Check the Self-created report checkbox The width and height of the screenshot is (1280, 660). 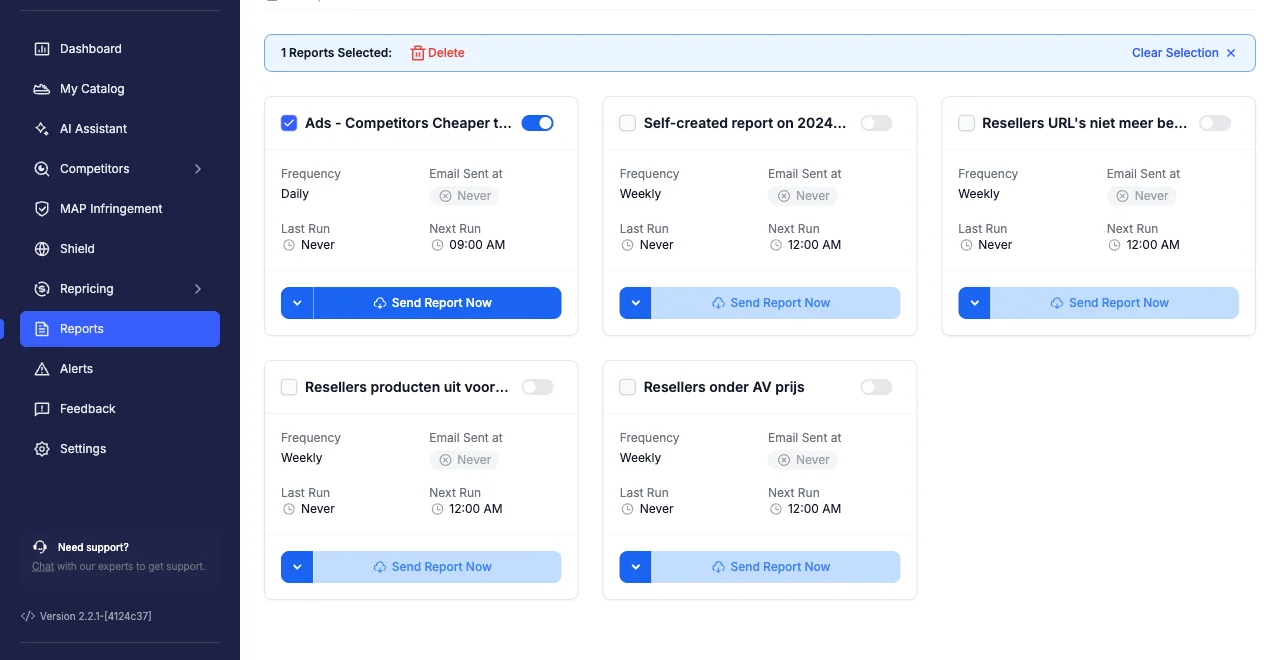tap(628, 123)
